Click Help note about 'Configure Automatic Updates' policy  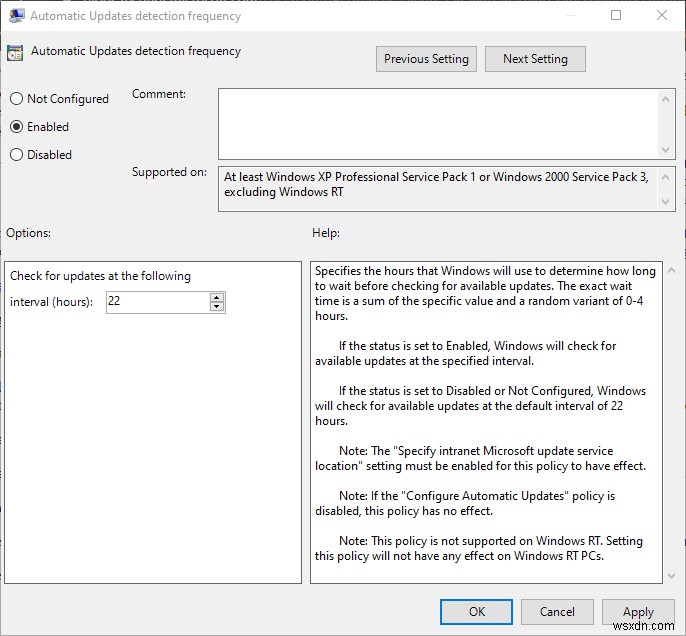[x=465, y=503]
